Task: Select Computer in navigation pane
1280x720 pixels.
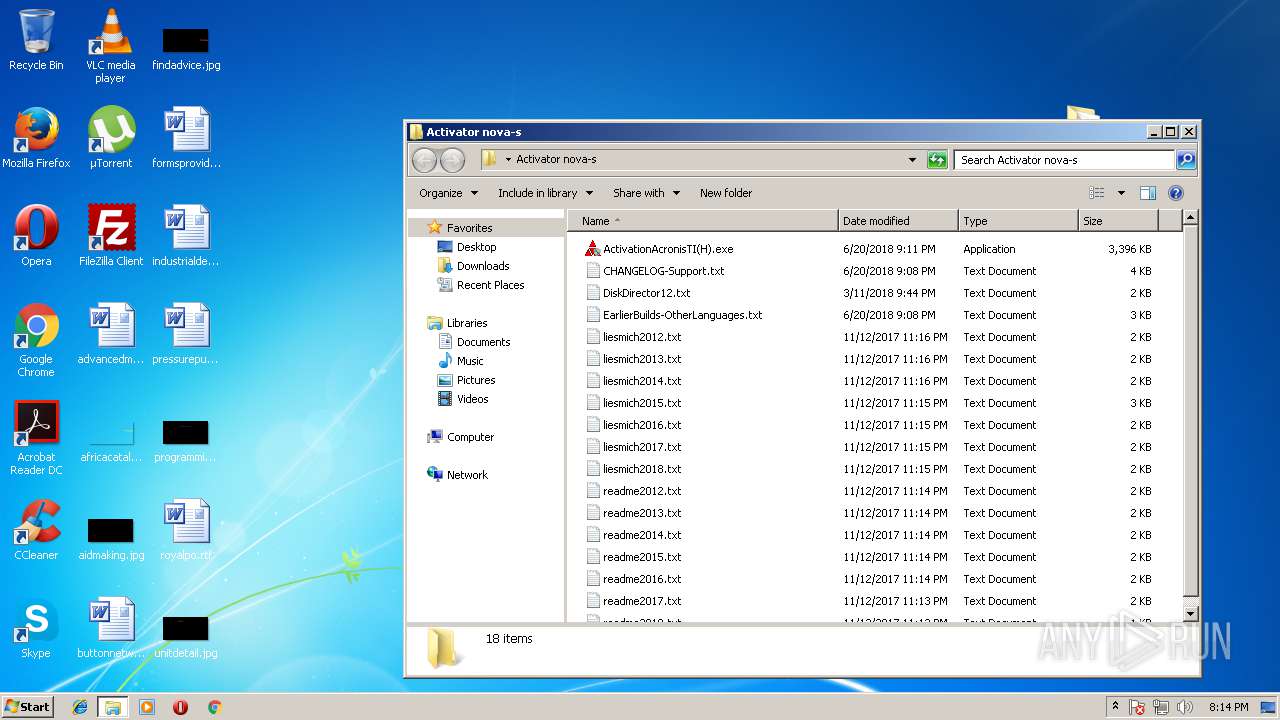Action: (470, 437)
